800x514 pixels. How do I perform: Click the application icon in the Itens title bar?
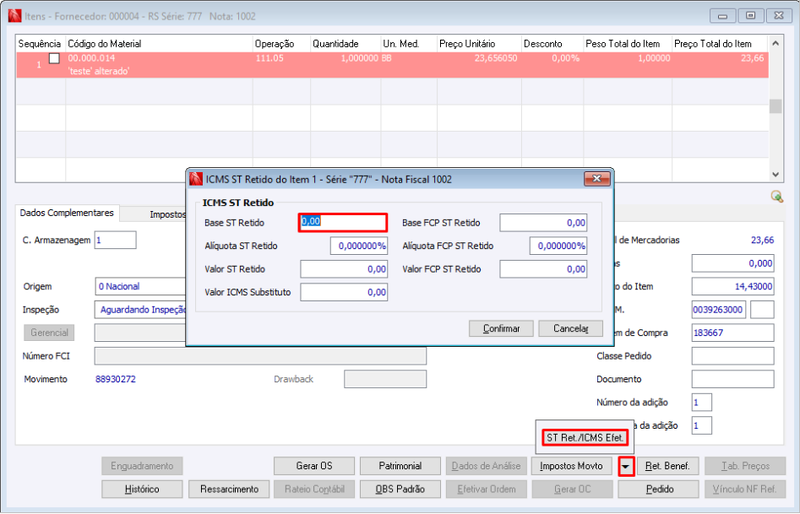[x=14, y=16]
